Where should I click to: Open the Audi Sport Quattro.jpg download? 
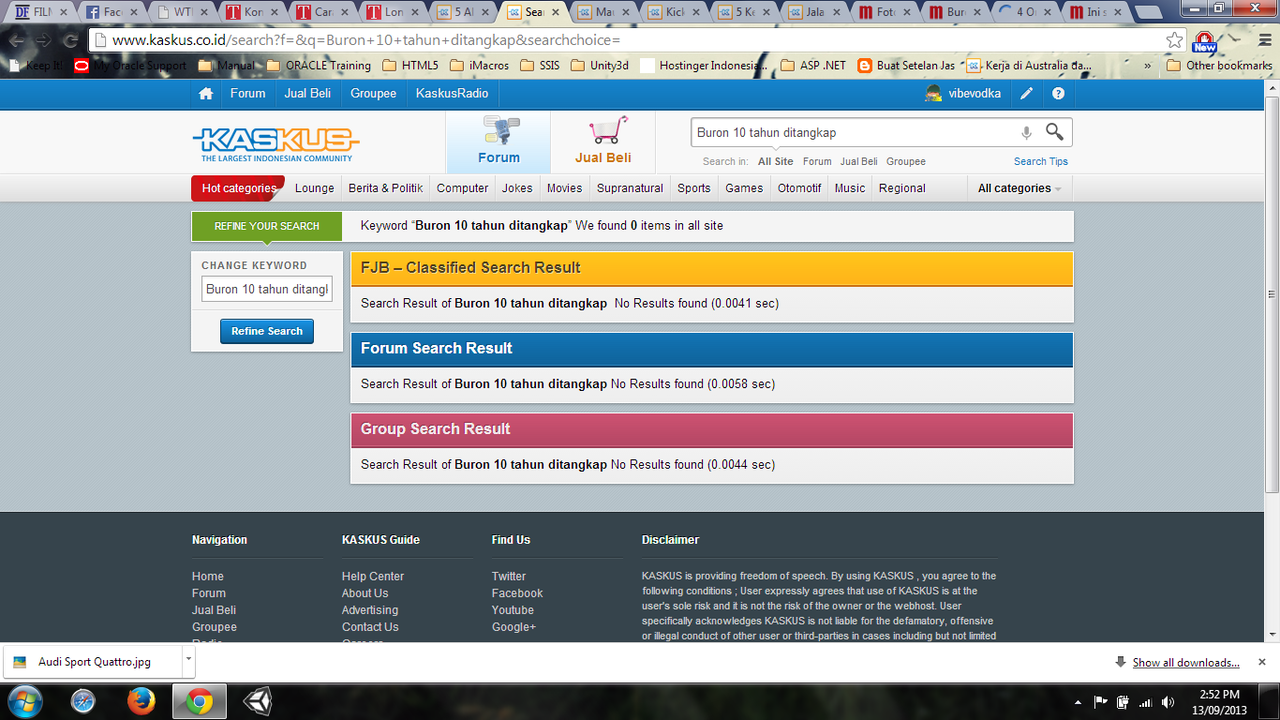pyautogui.click(x=95, y=662)
